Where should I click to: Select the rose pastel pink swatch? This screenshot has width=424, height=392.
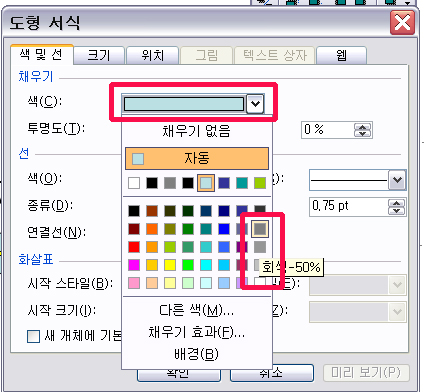(134, 283)
